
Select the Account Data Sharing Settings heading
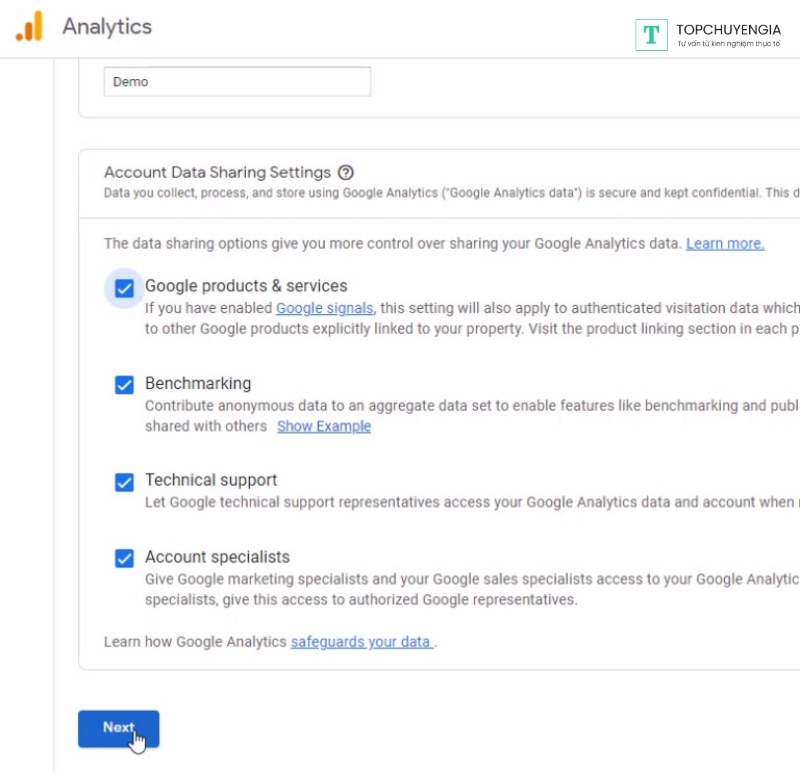[x=217, y=172]
